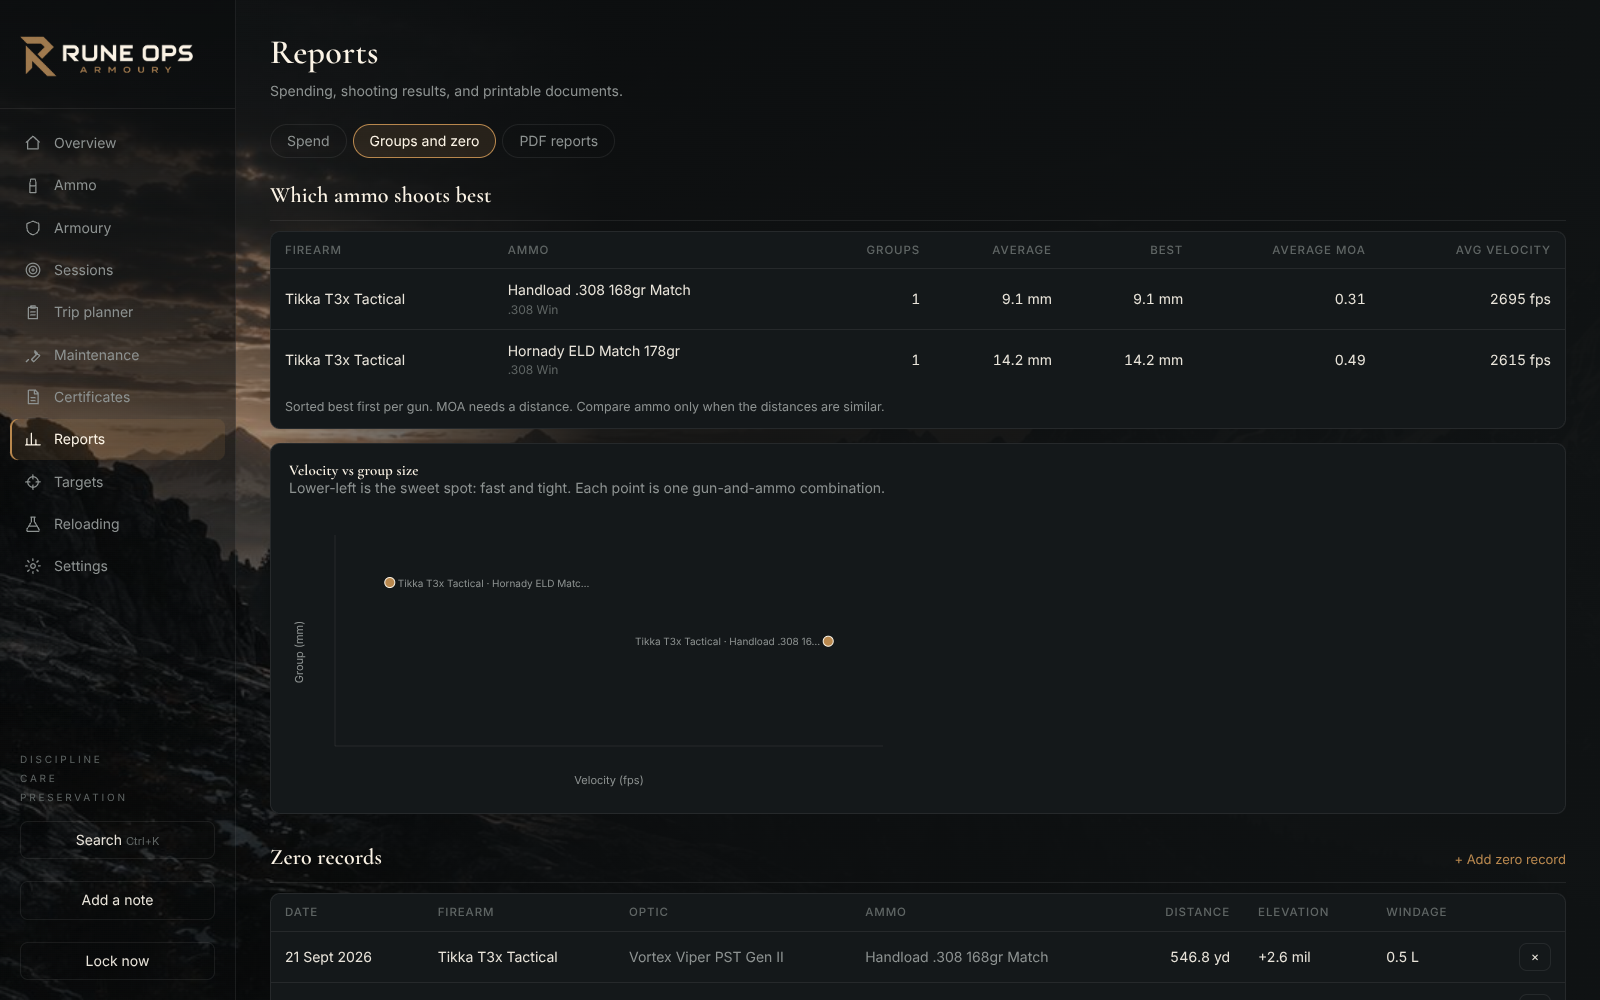Viewport: 1600px width, 1000px height.
Task: Open the Sessions target-ring icon
Action: coord(33,270)
